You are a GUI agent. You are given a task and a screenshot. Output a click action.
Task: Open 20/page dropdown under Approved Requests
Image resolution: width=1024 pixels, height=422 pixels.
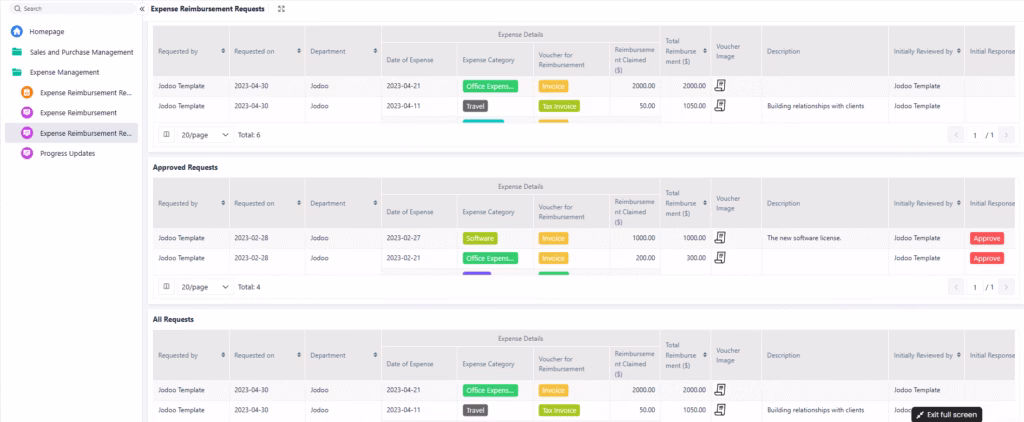click(204, 287)
